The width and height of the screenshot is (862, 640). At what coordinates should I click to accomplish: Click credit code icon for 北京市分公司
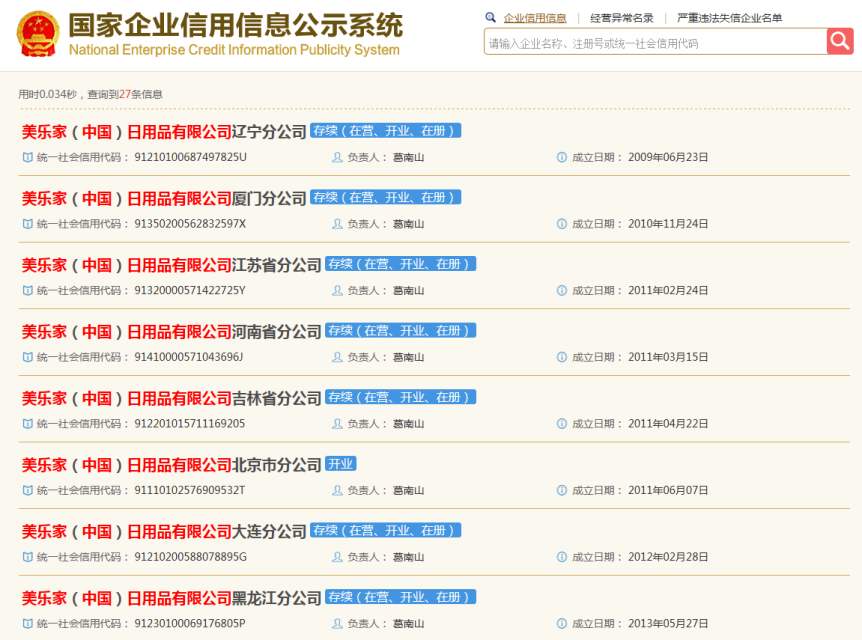pos(27,490)
